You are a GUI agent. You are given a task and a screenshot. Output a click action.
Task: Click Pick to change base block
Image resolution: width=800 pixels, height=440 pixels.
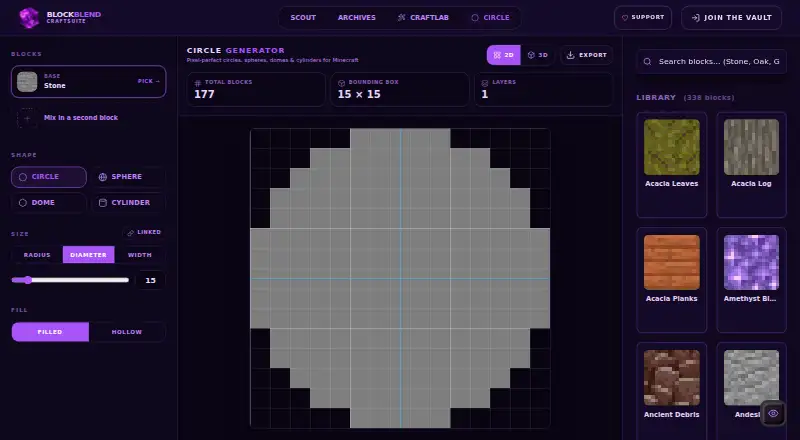(148, 81)
